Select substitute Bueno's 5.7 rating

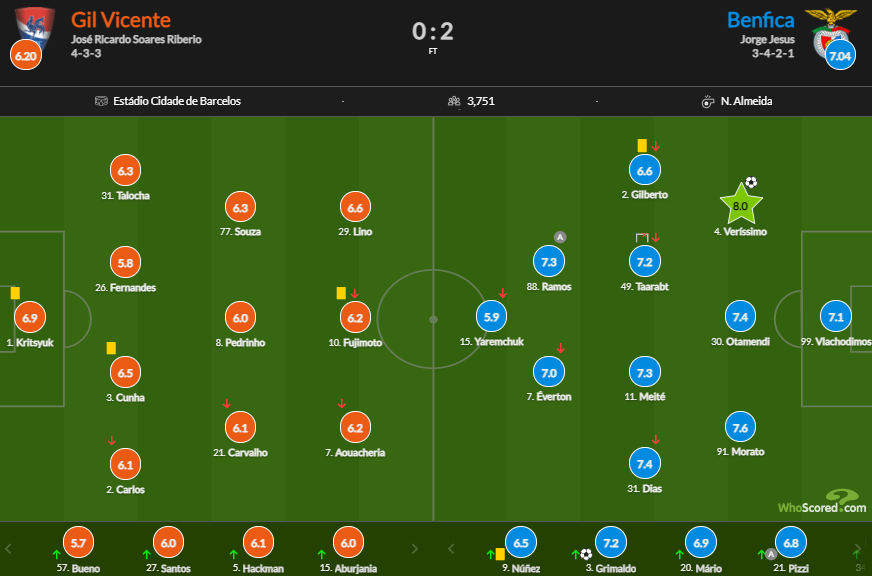click(78, 542)
